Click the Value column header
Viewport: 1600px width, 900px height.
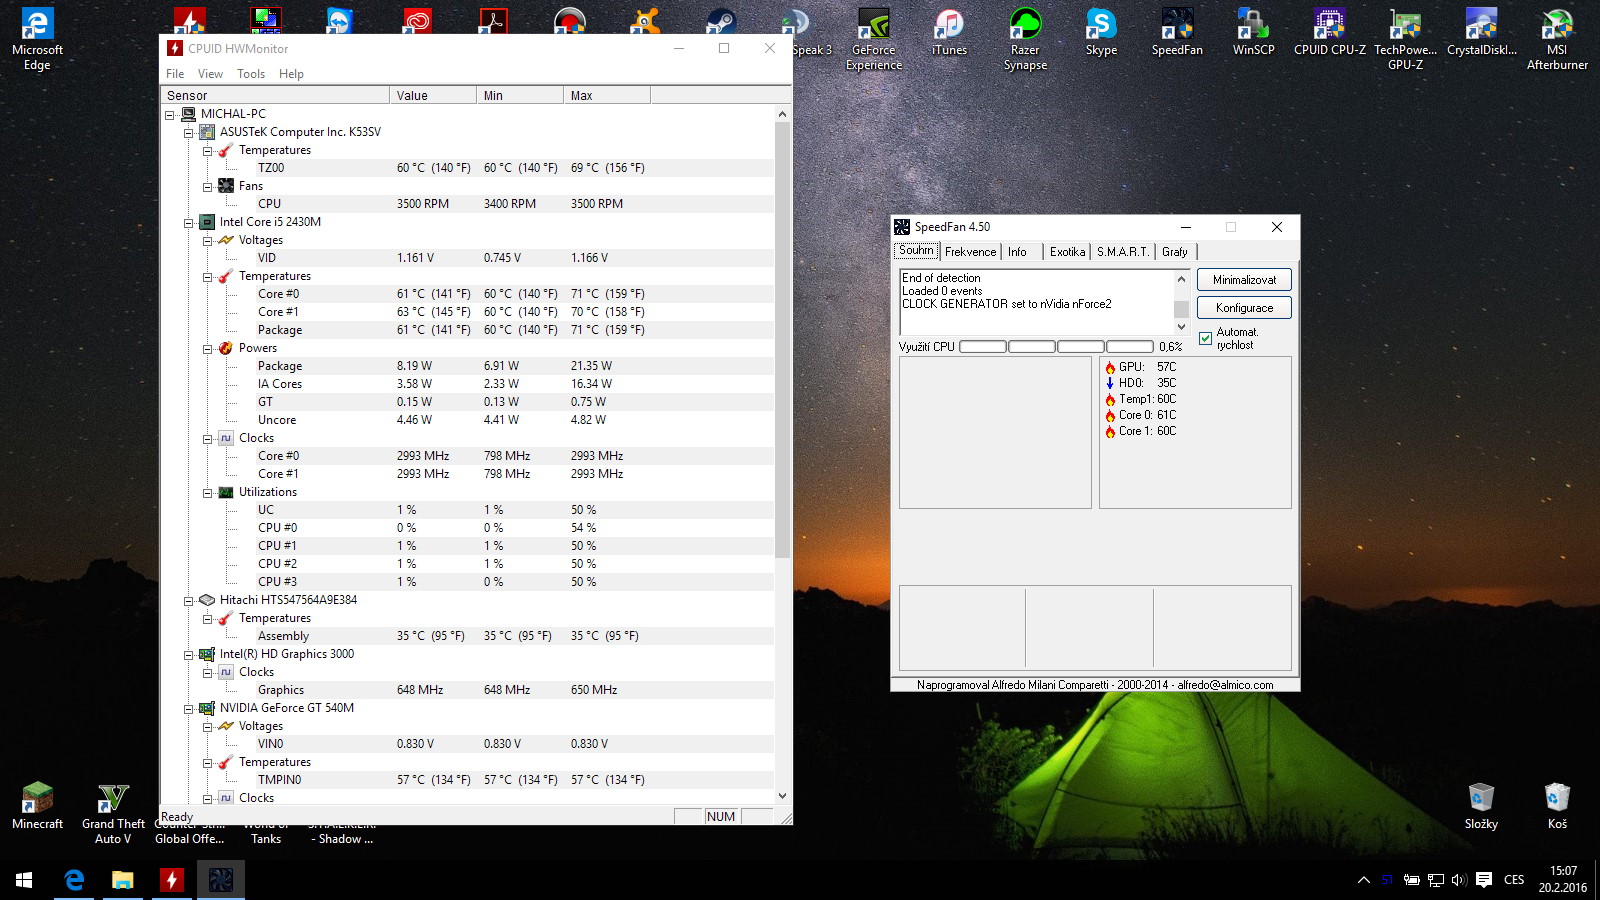433,96
